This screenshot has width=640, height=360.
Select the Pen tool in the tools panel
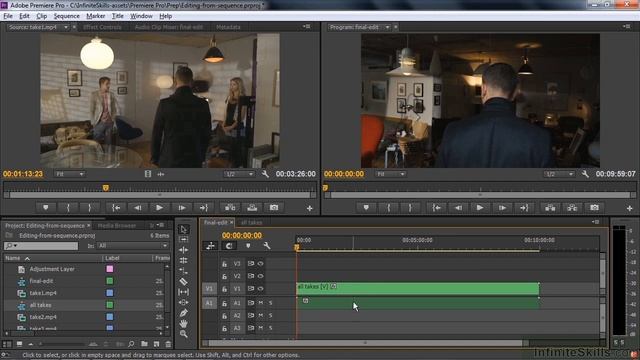[x=183, y=313]
